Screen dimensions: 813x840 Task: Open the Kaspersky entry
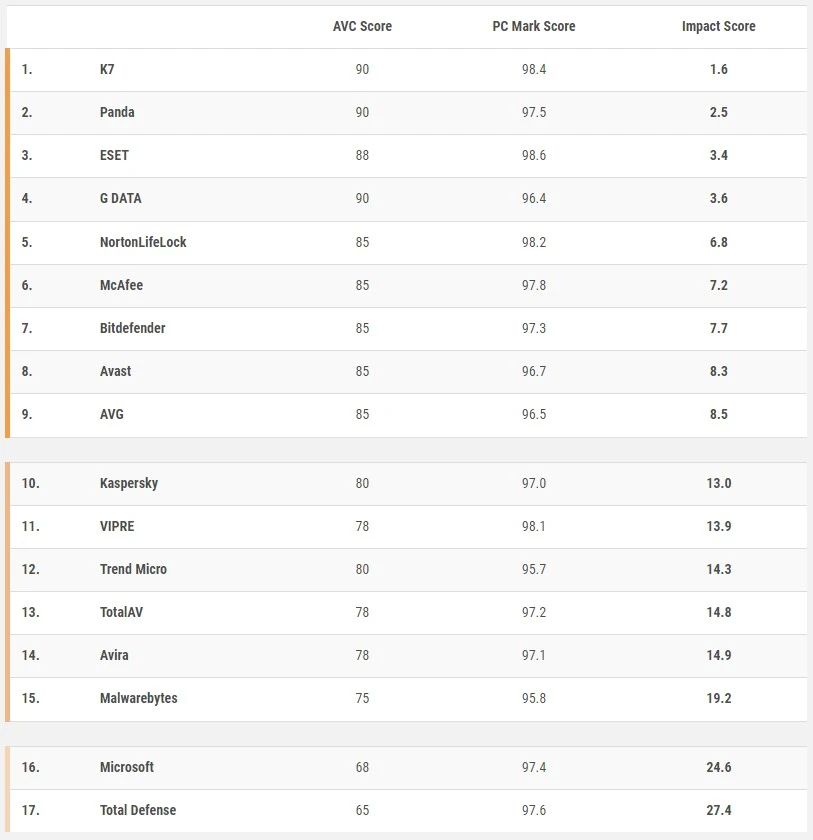[129, 483]
